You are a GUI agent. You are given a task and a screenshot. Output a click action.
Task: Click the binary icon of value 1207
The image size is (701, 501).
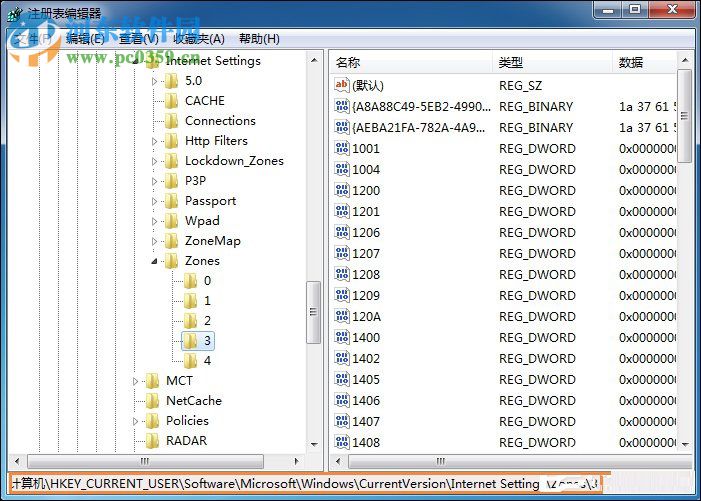click(342, 253)
